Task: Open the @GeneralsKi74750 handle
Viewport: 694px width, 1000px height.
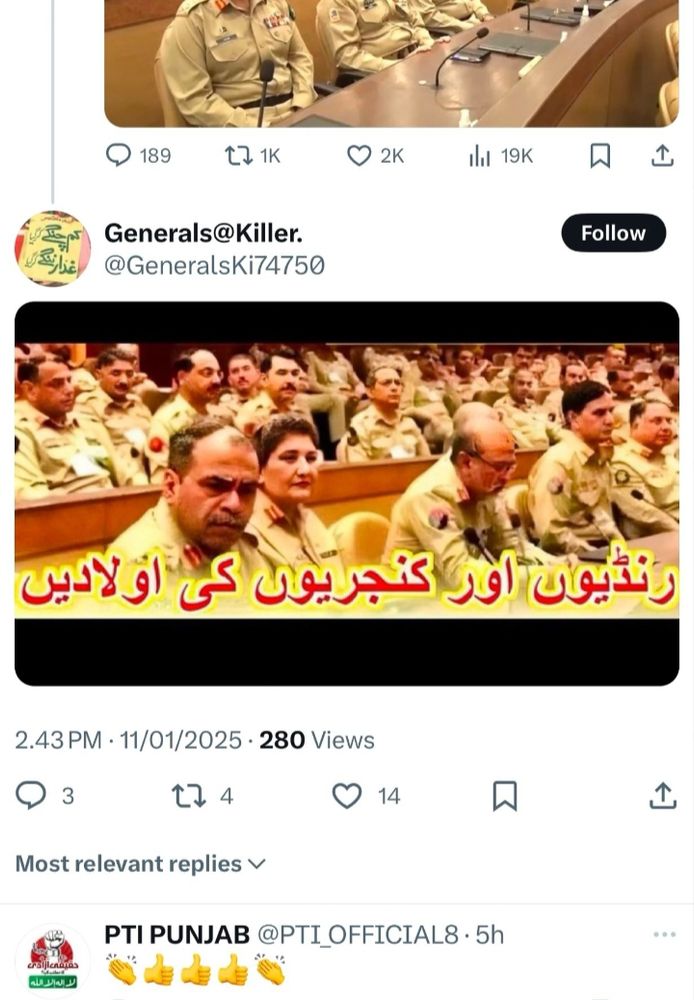Action: coord(214,265)
